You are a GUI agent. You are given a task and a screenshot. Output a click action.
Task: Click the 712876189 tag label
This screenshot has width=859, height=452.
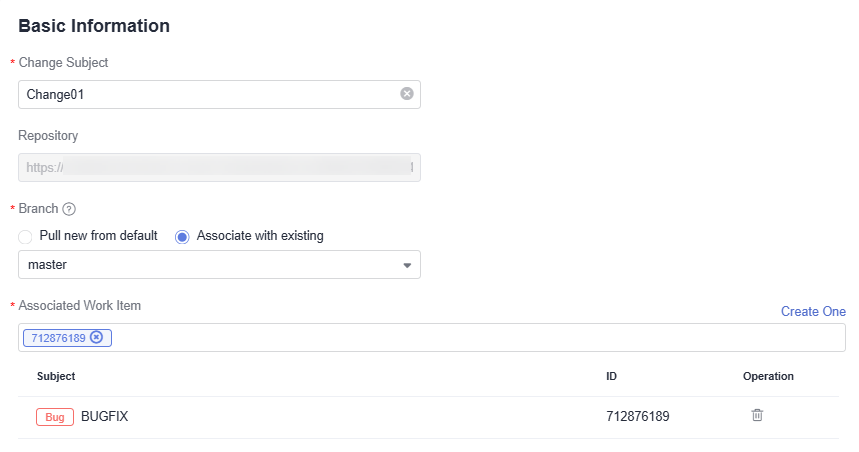point(58,338)
